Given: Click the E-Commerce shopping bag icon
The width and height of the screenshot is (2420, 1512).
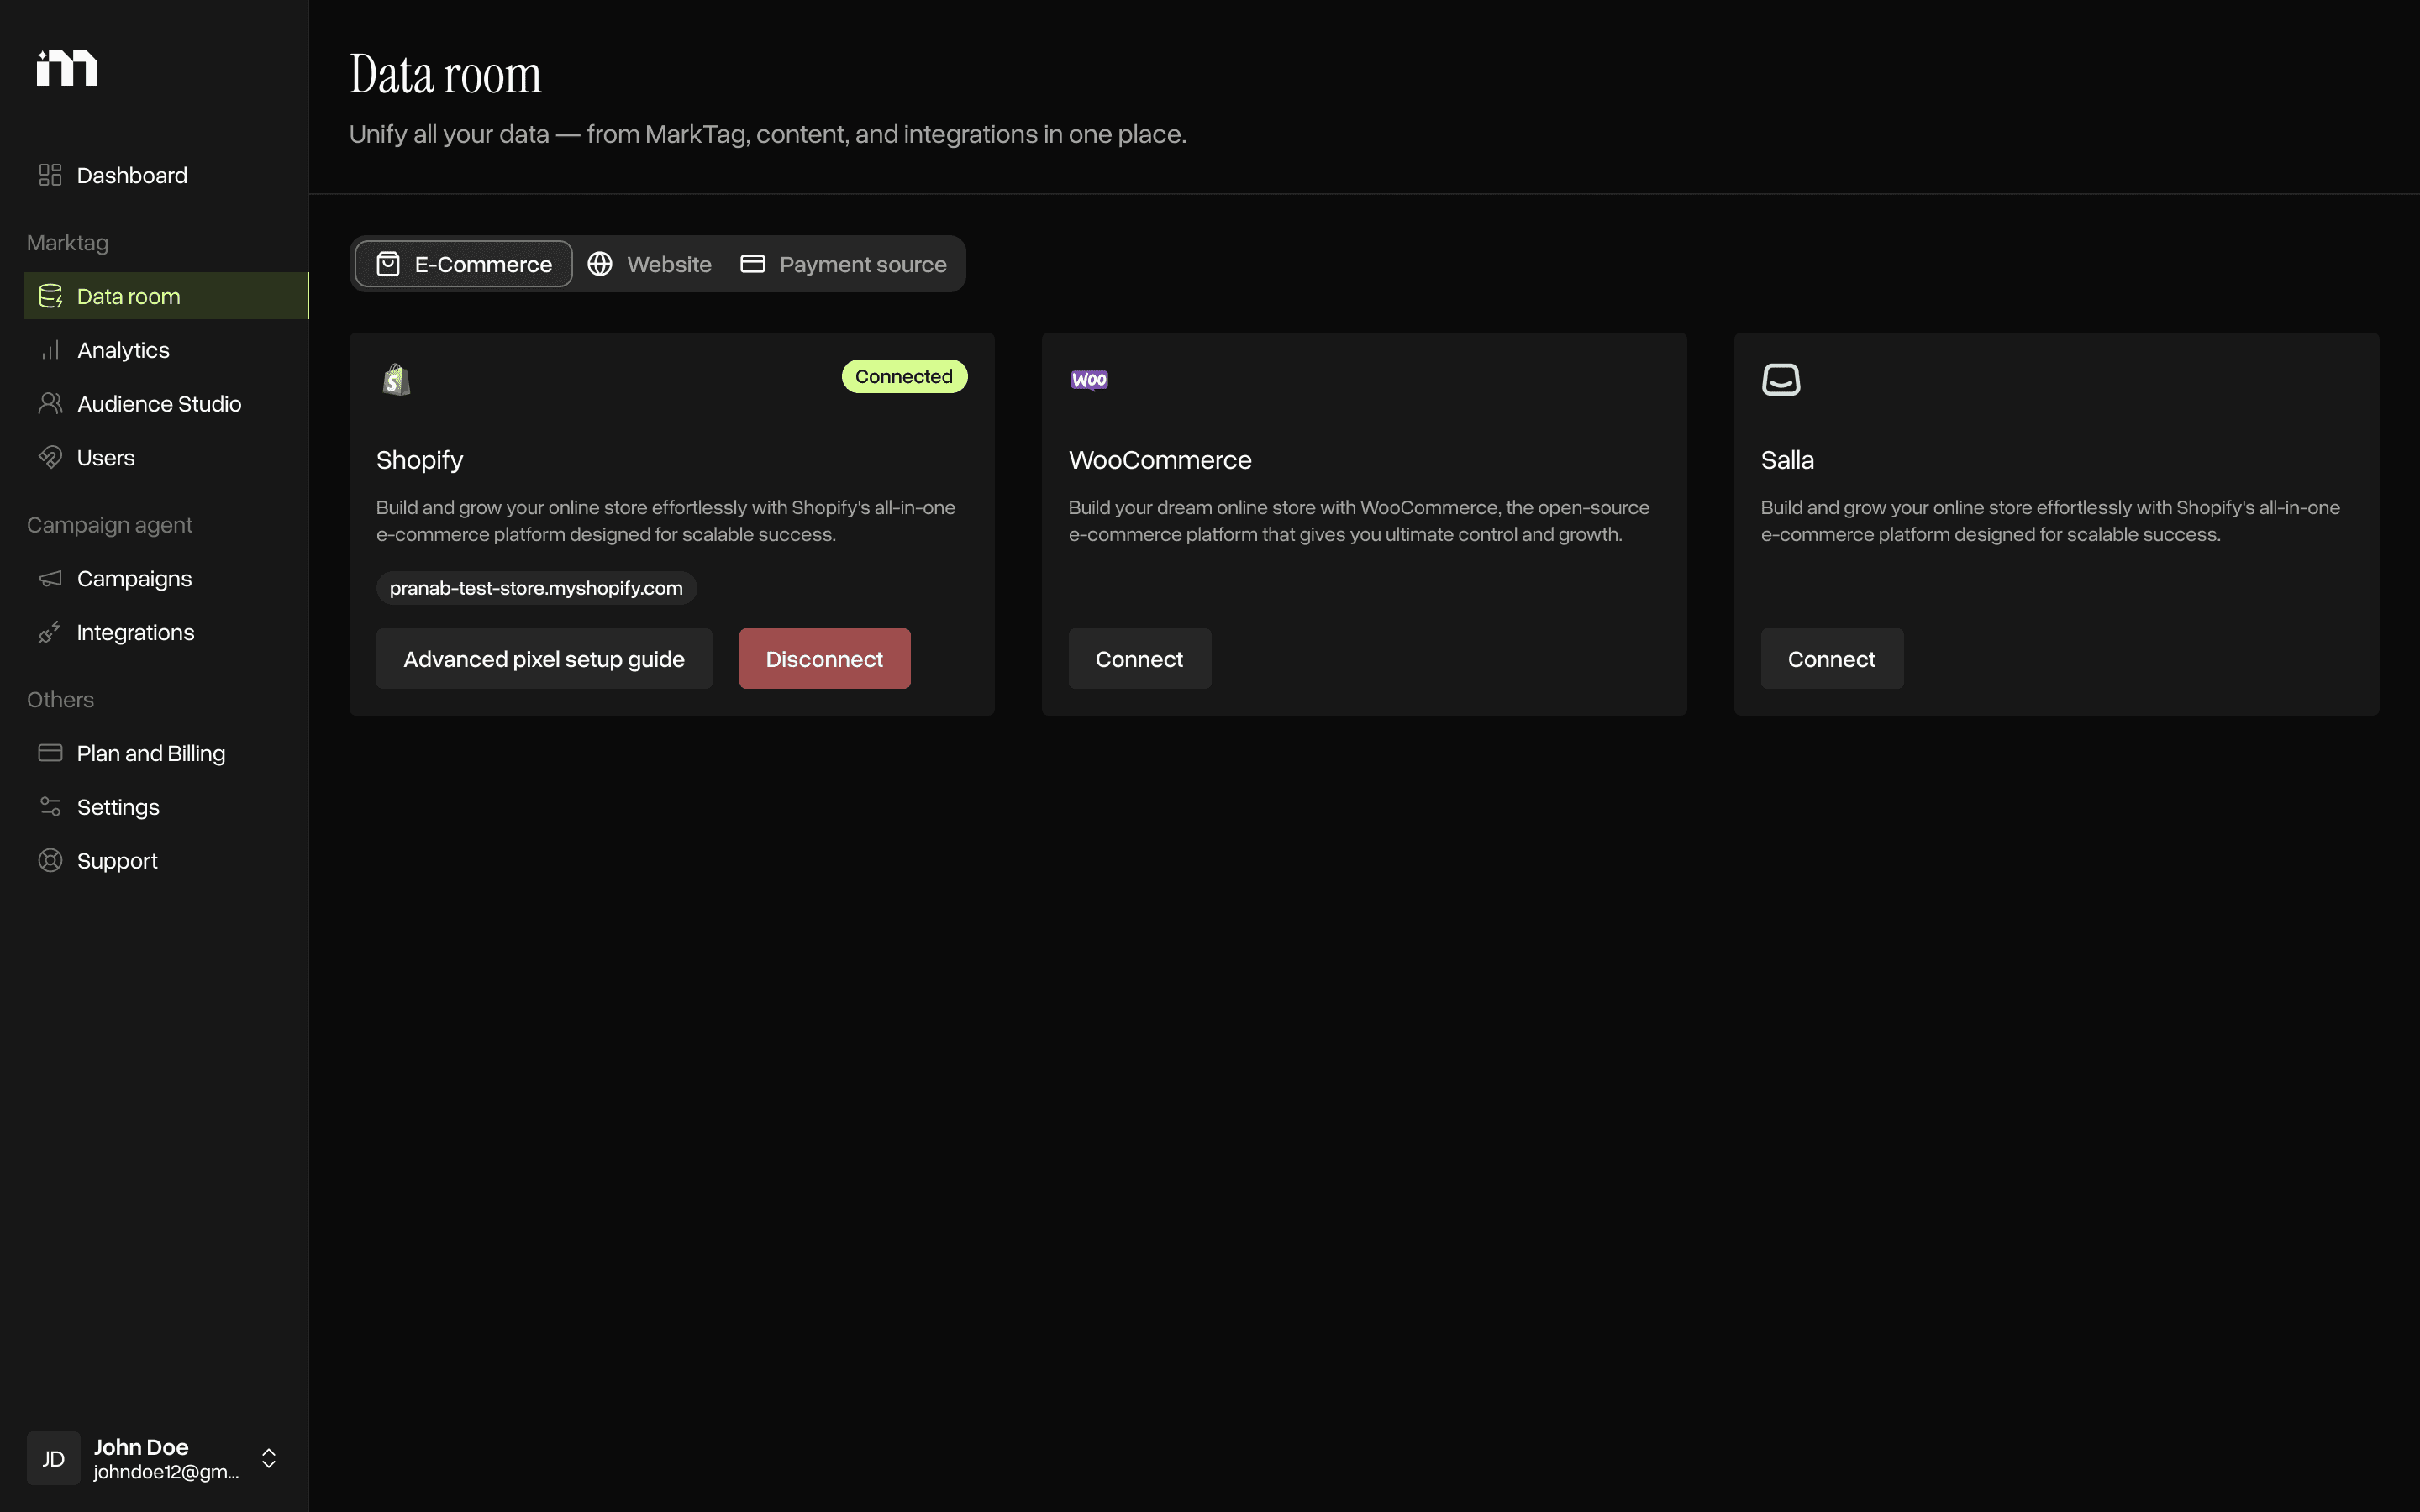Looking at the screenshot, I should (388, 264).
